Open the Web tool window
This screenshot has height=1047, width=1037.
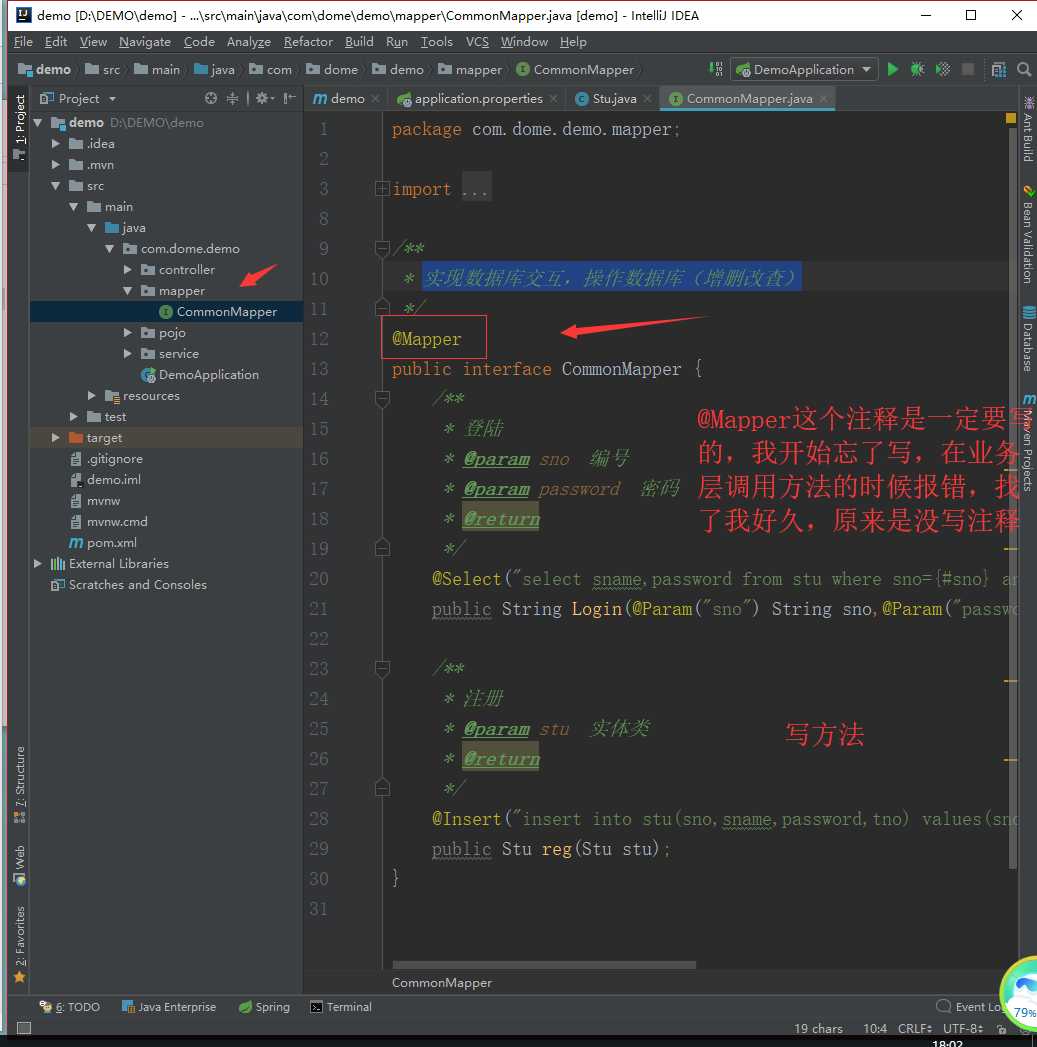[19, 865]
